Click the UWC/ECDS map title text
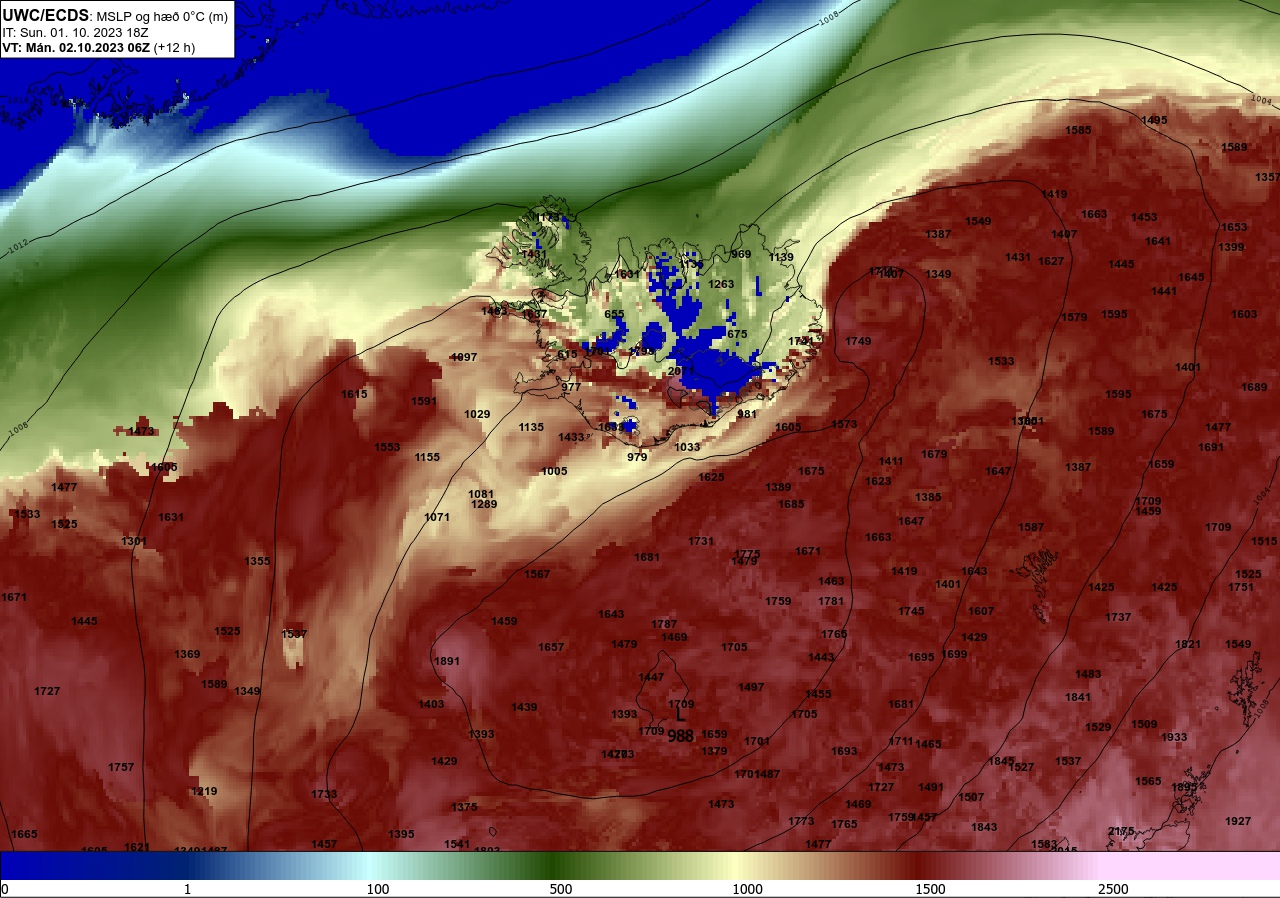Image resolution: width=1280 pixels, height=898 pixels. tap(116, 16)
